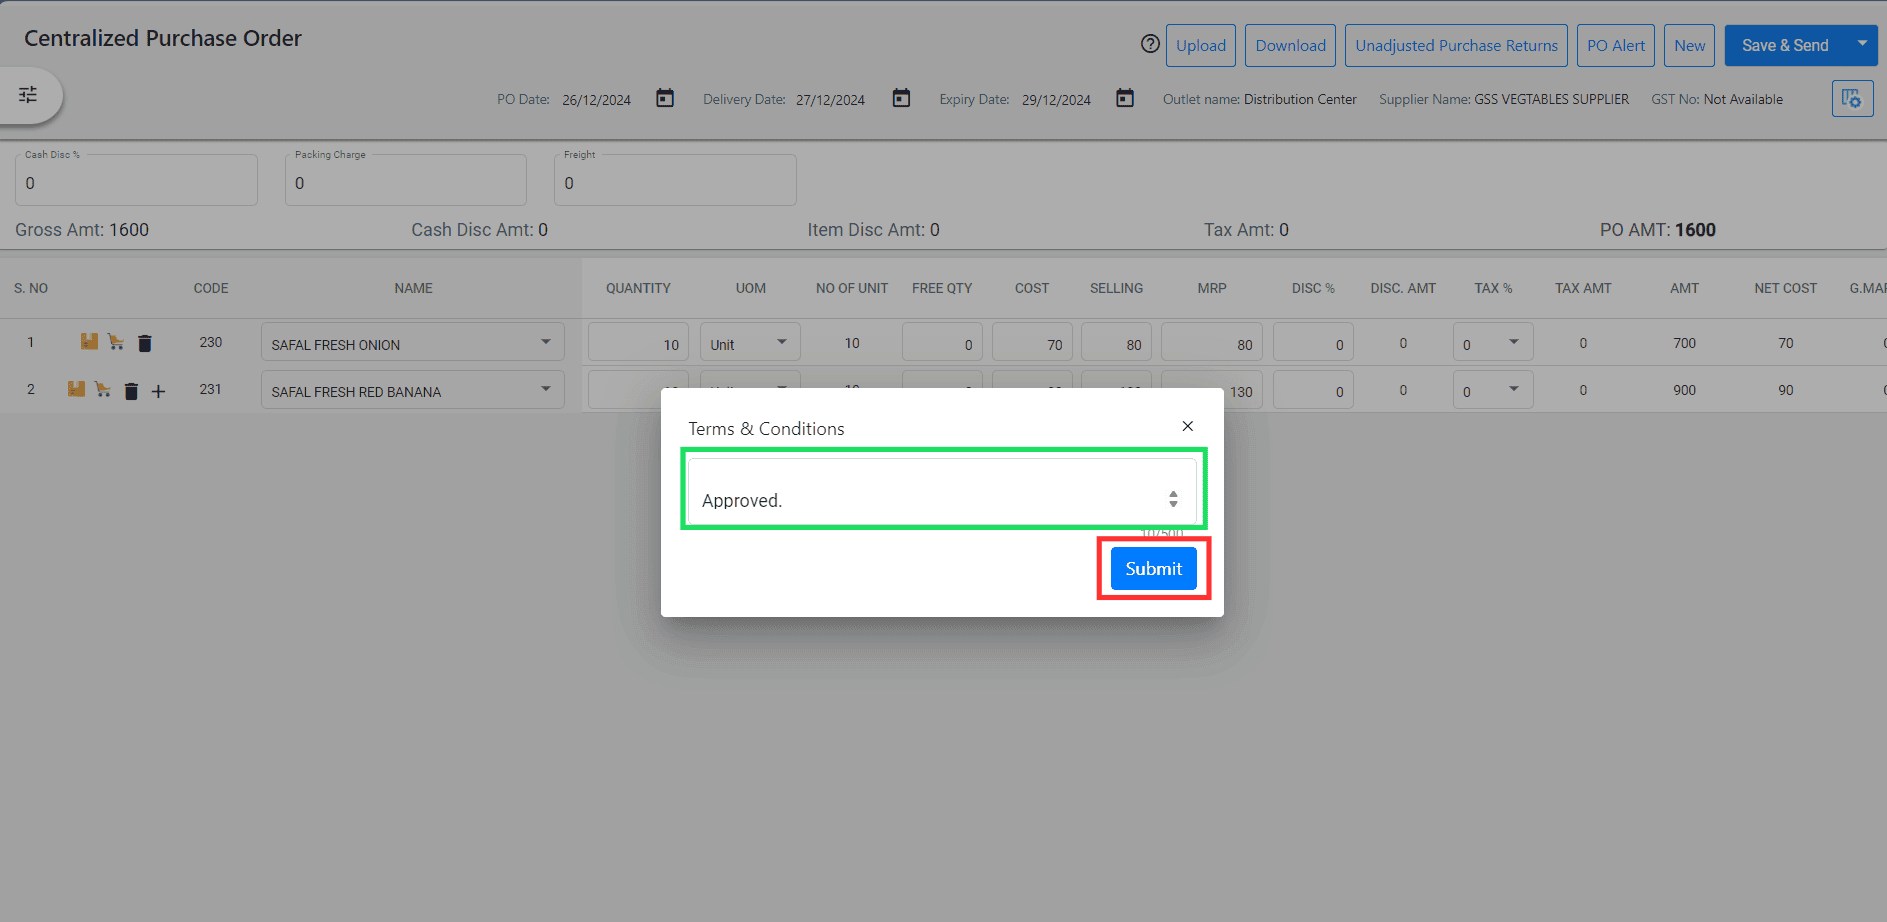Image resolution: width=1887 pixels, height=922 pixels.
Task: Add a new row with the plus icon
Action: 158,392
